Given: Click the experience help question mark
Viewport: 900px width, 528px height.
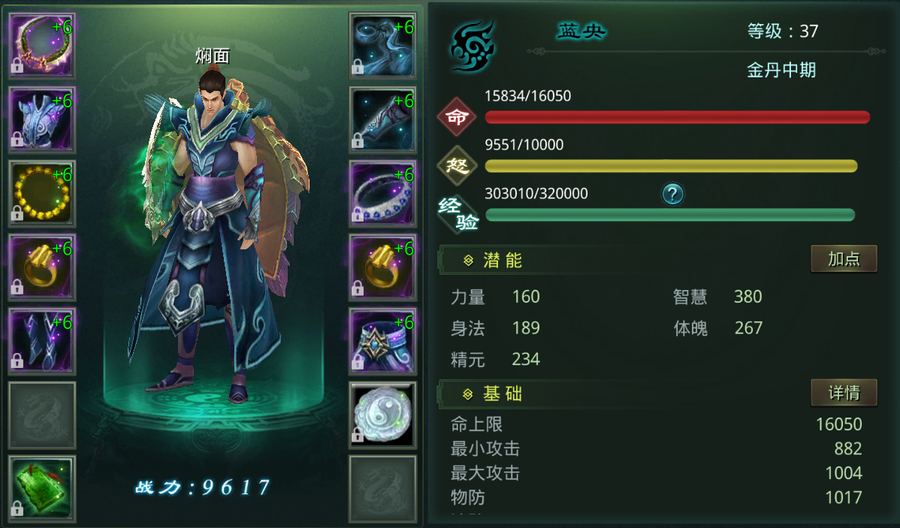Looking at the screenshot, I should [673, 194].
